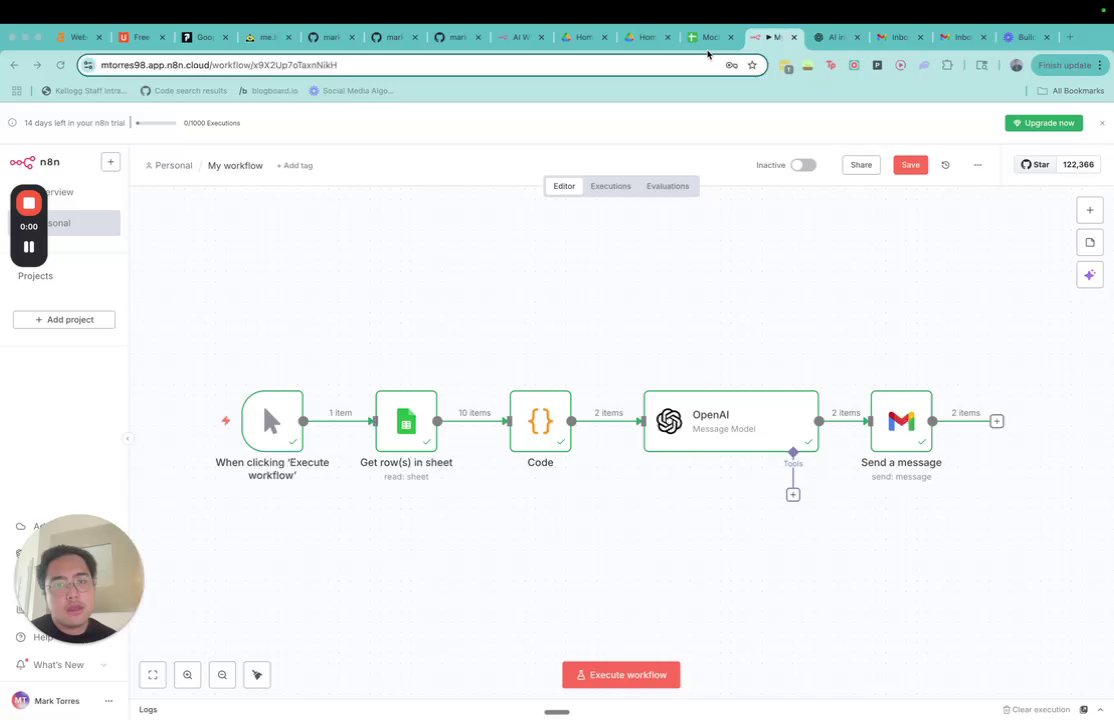Open the OpenAI Message Model node
Image resolution: width=1114 pixels, height=720 pixels.
[731, 421]
